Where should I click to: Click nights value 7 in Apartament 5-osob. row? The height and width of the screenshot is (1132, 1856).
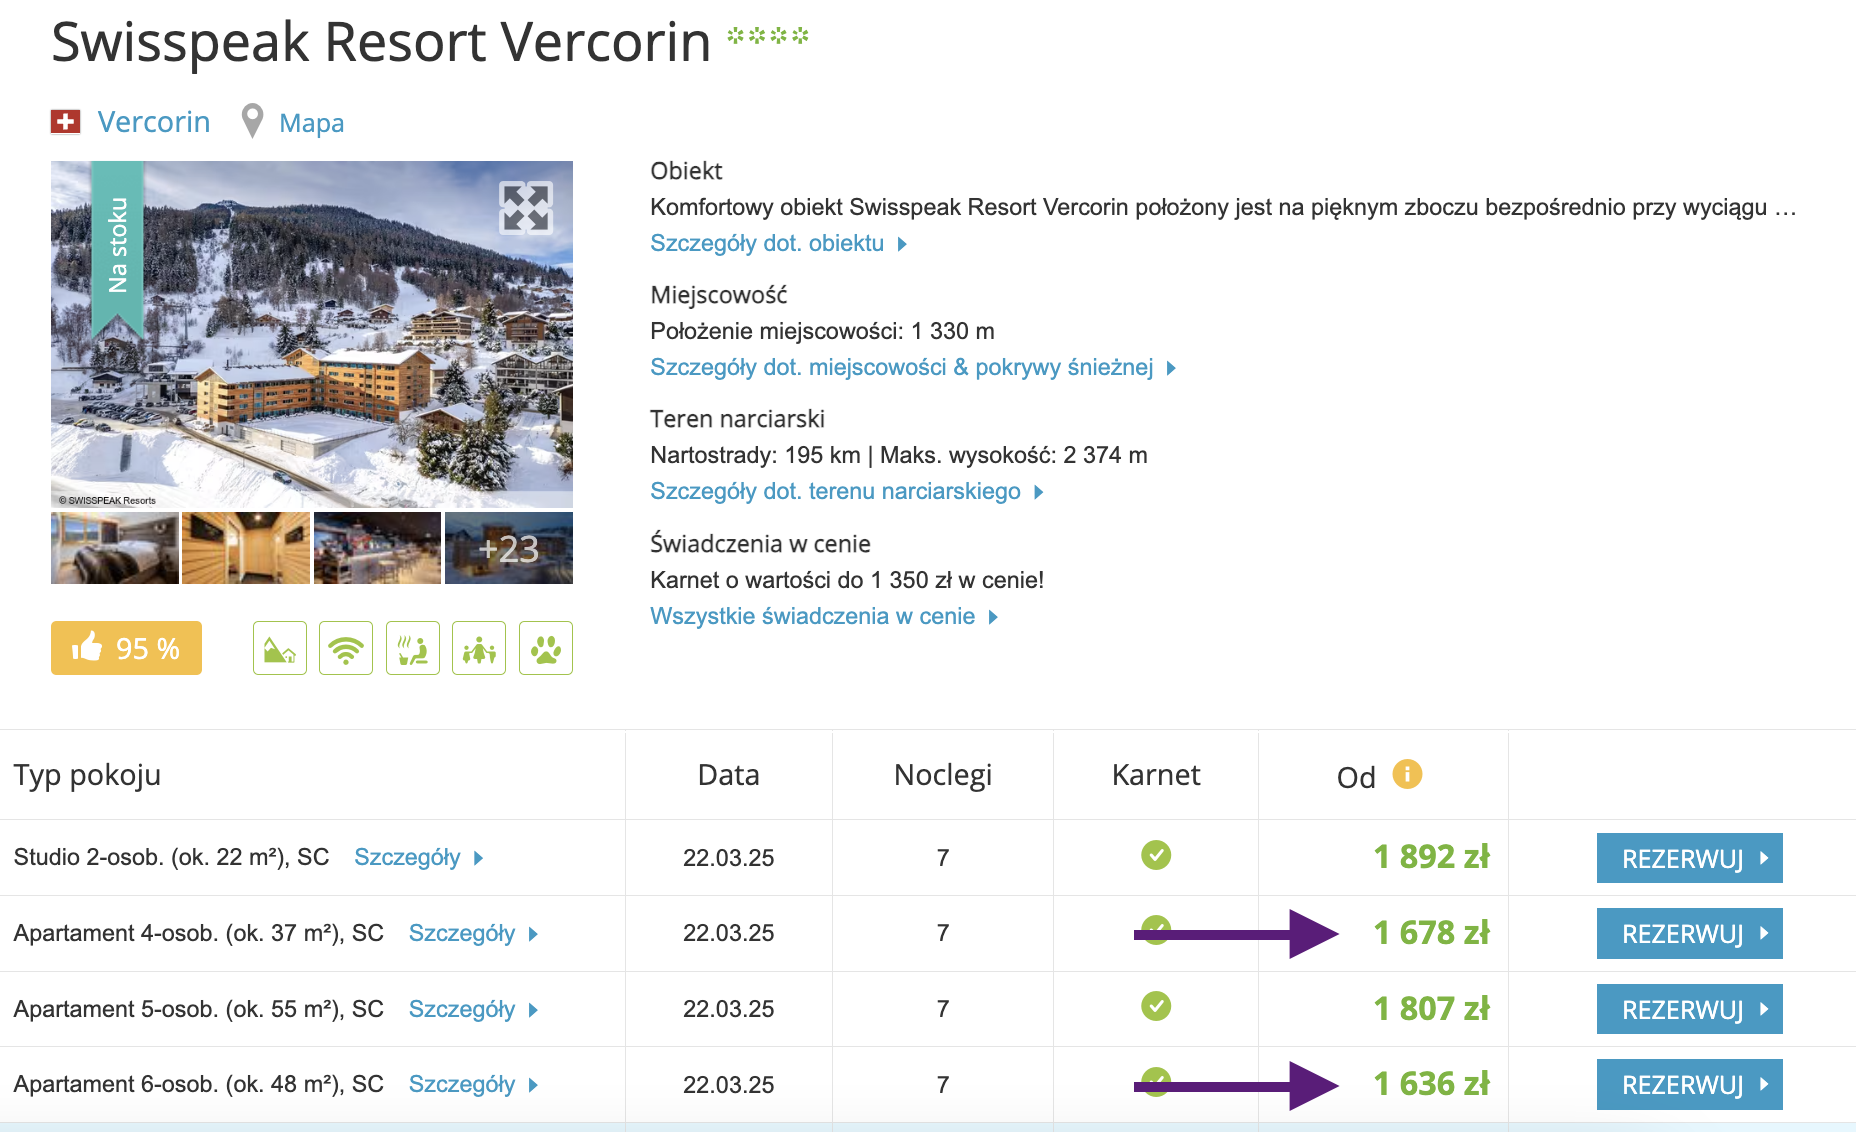click(943, 1009)
